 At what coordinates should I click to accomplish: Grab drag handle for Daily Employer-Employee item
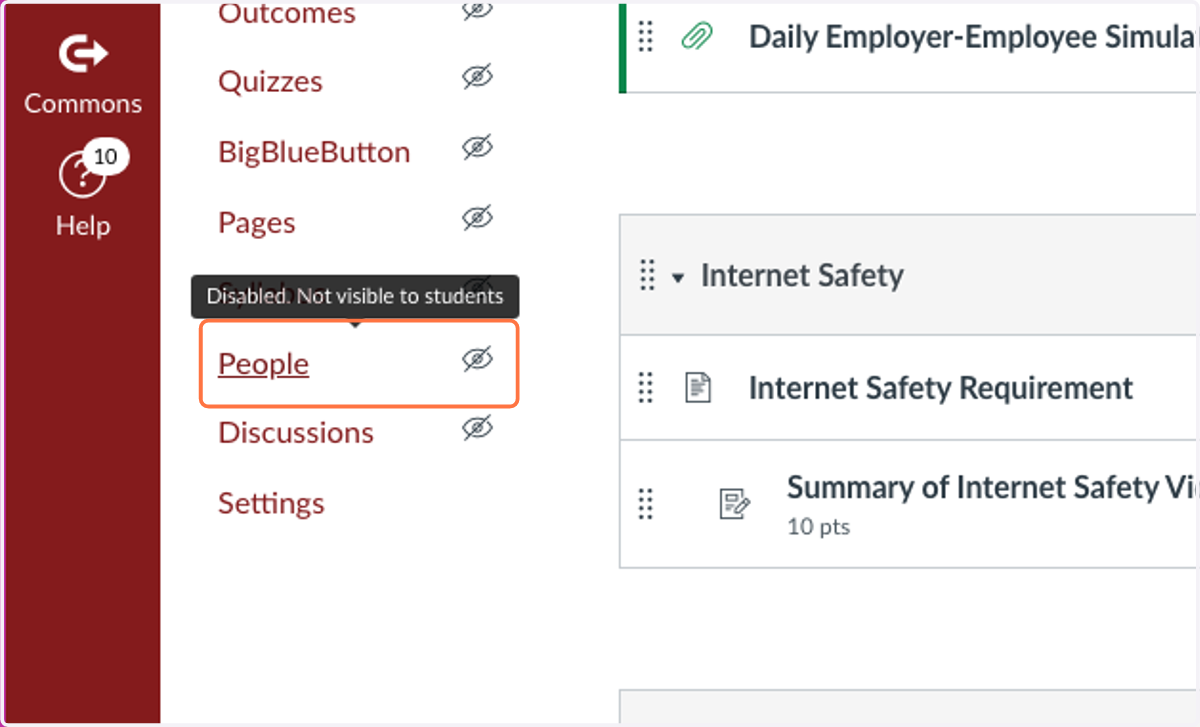coord(646,36)
